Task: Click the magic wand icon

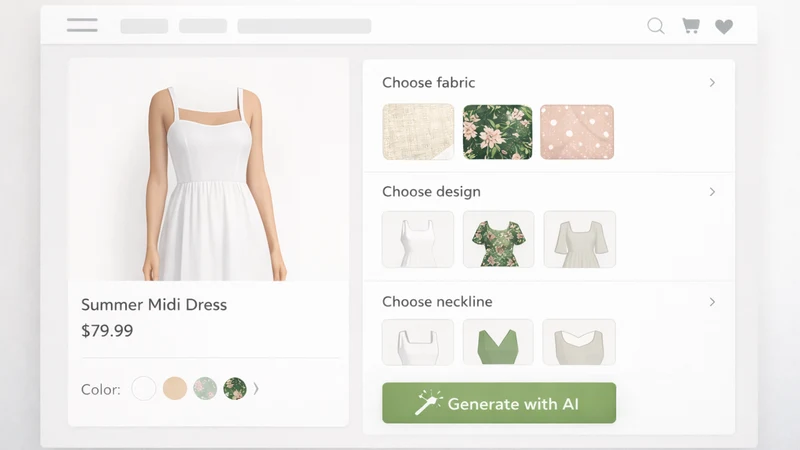Action: tap(428, 403)
